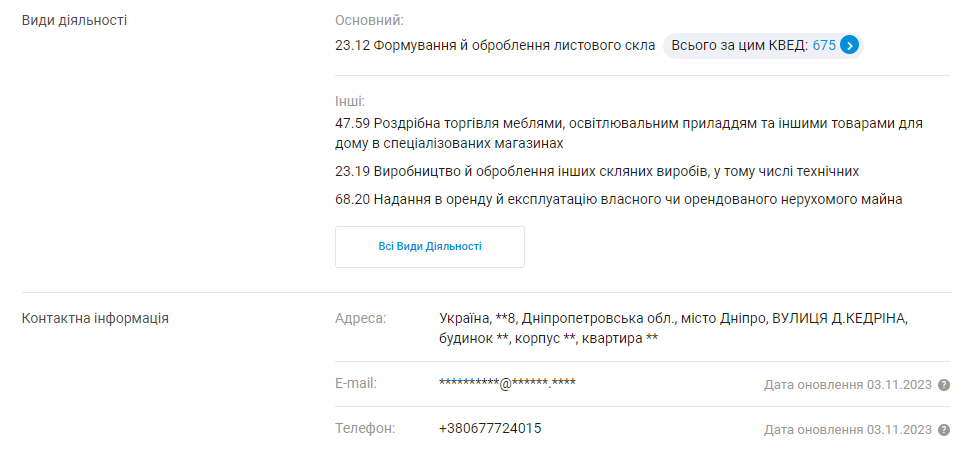Click the 23.12 Формування й оброблення листового скла entry
This screenshot has width=969, height=456.
pos(495,45)
